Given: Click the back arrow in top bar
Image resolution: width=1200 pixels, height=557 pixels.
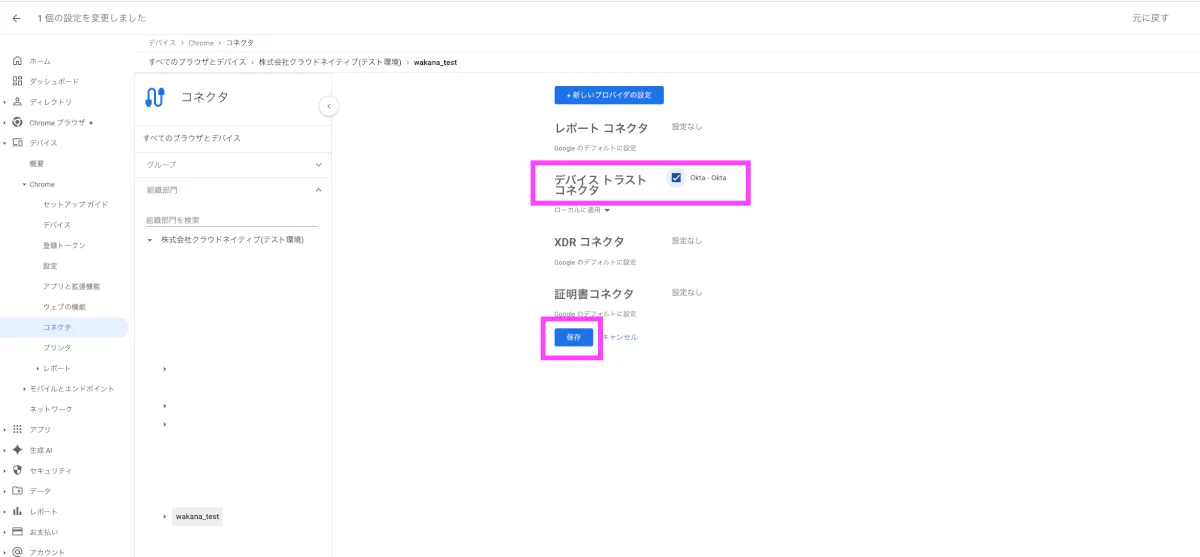Looking at the screenshot, I should click(x=16, y=18).
